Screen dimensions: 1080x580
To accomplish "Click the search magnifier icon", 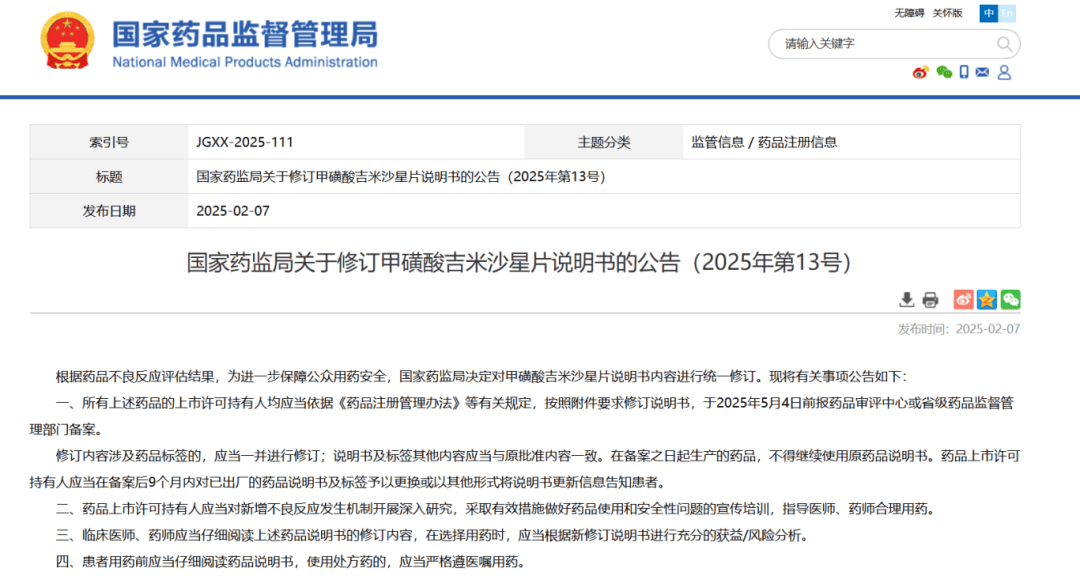I will click(1004, 44).
